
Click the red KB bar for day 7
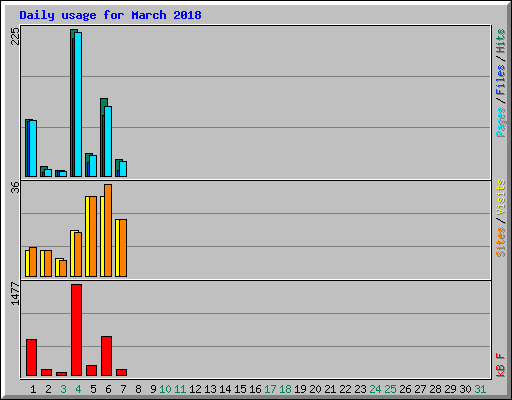click(122, 372)
